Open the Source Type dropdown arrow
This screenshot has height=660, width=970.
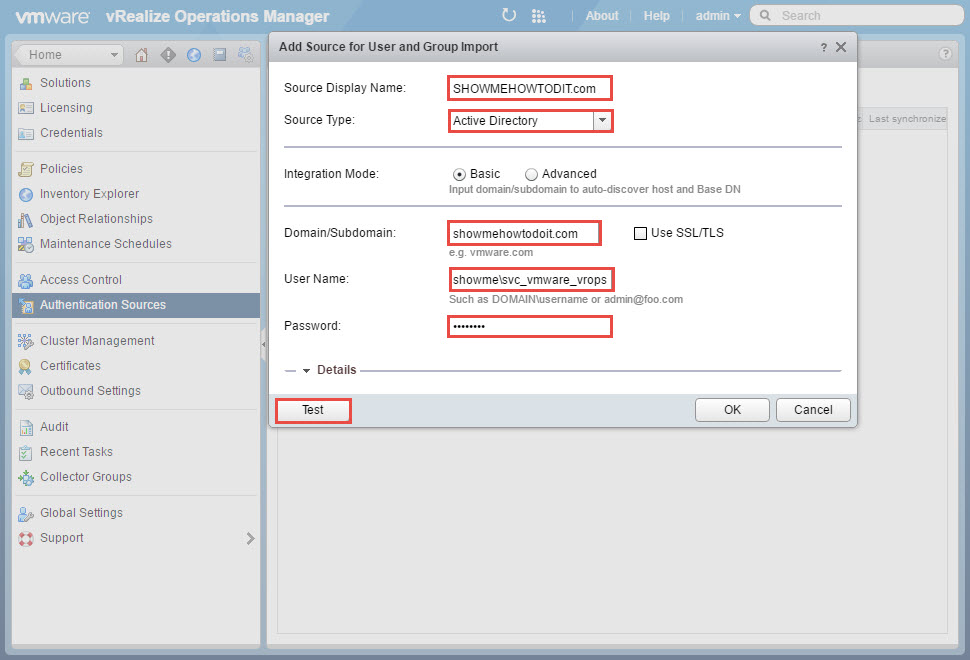[x=602, y=121]
